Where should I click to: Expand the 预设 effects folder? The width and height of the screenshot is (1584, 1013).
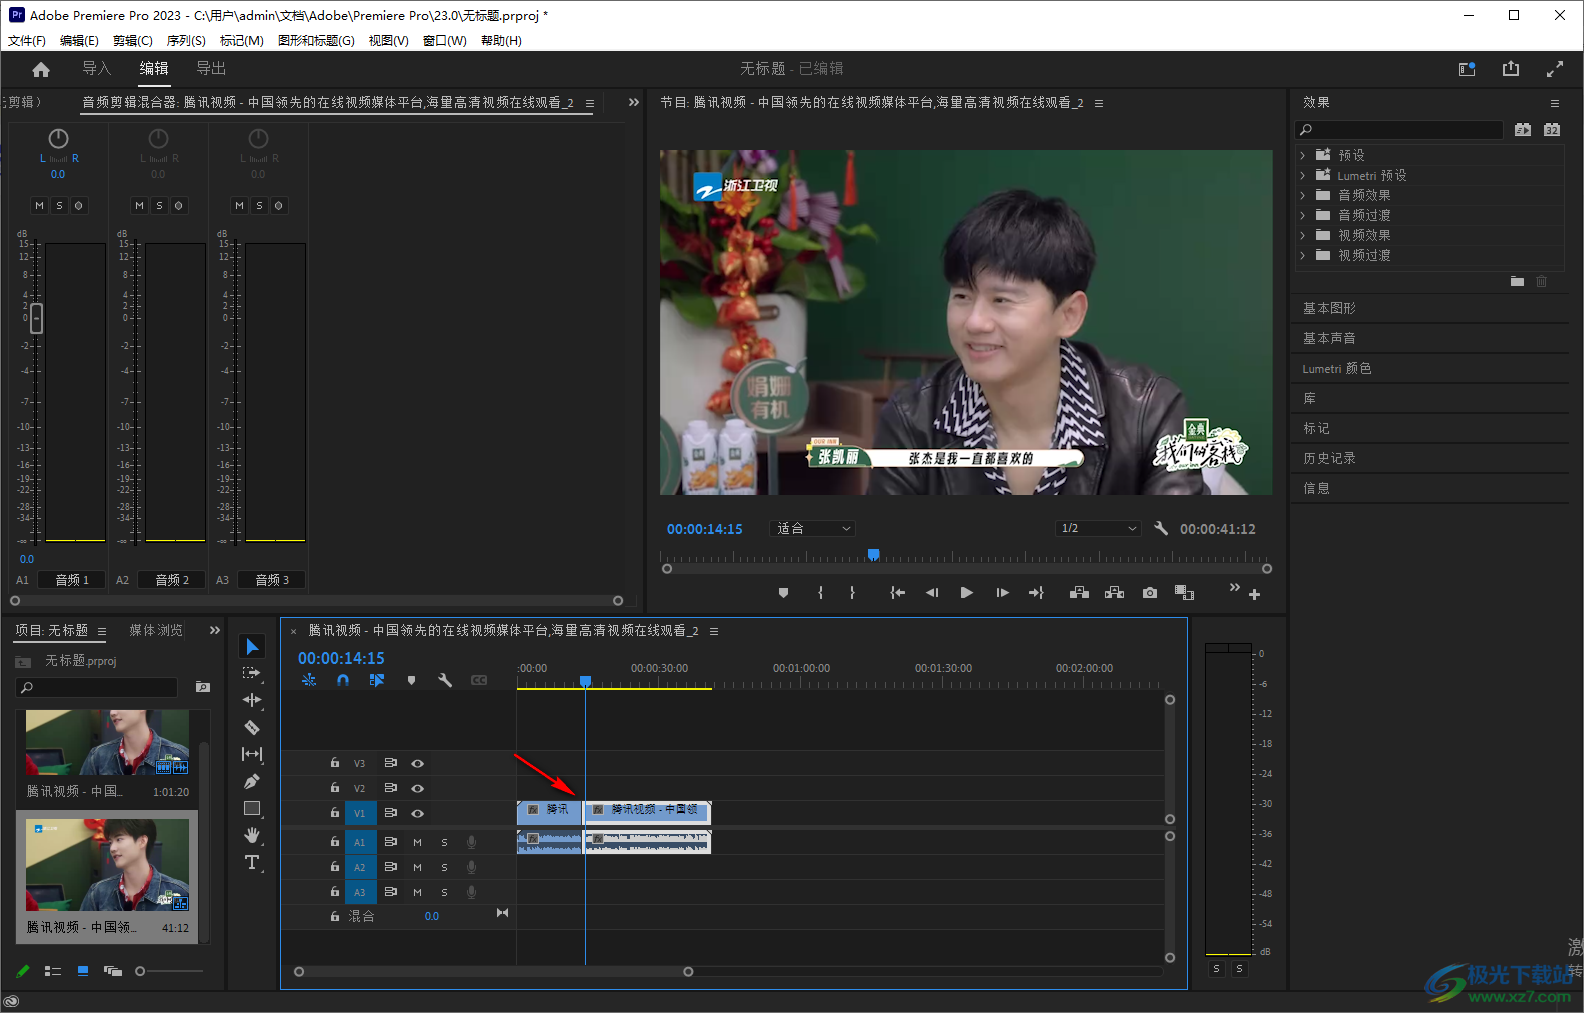coord(1302,155)
